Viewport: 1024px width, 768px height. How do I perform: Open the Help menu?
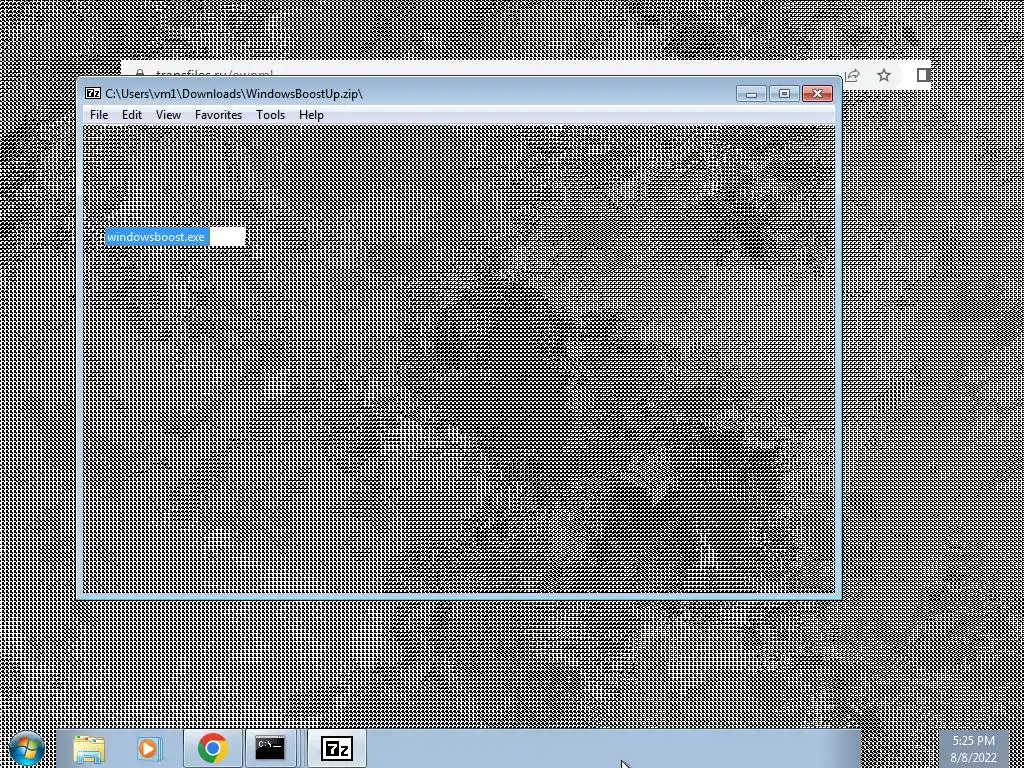[311, 115]
